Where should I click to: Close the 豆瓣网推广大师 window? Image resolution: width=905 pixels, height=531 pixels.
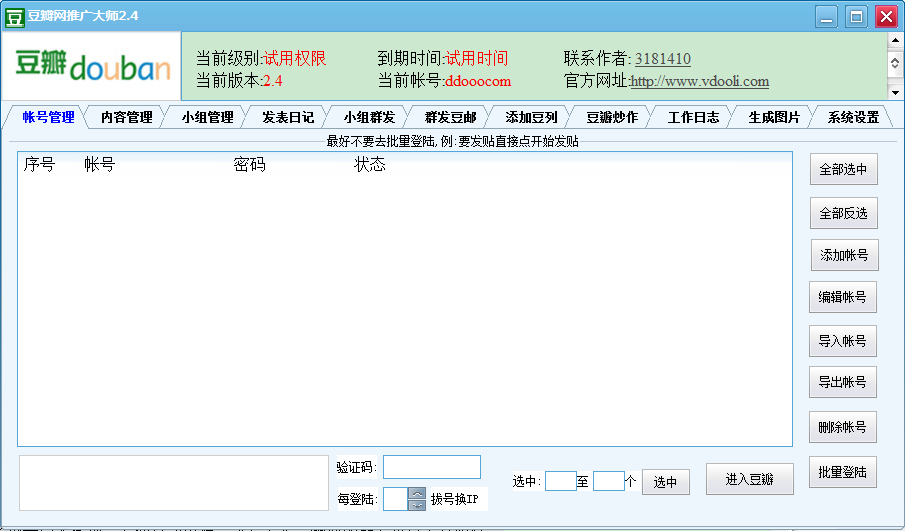click(x=887, y=17)
